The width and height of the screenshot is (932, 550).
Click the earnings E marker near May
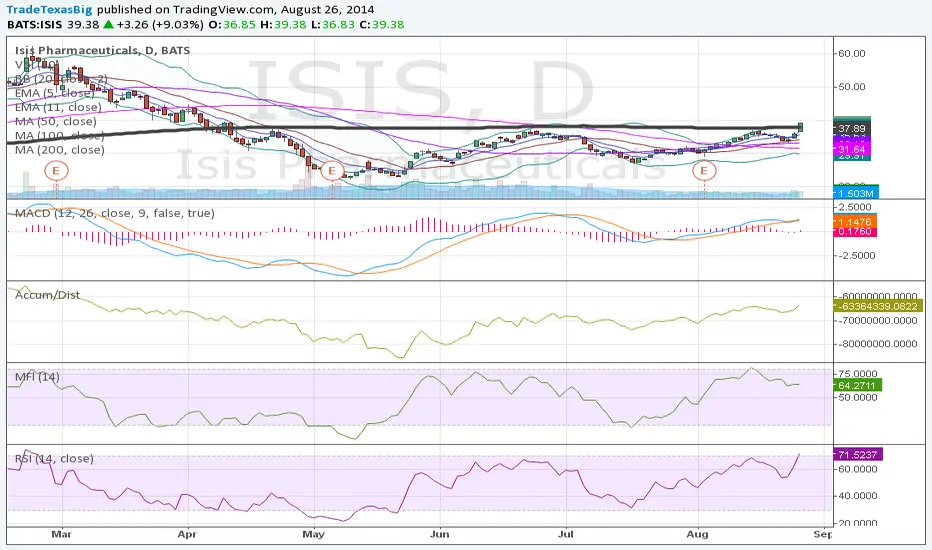[x=332, y=171]
